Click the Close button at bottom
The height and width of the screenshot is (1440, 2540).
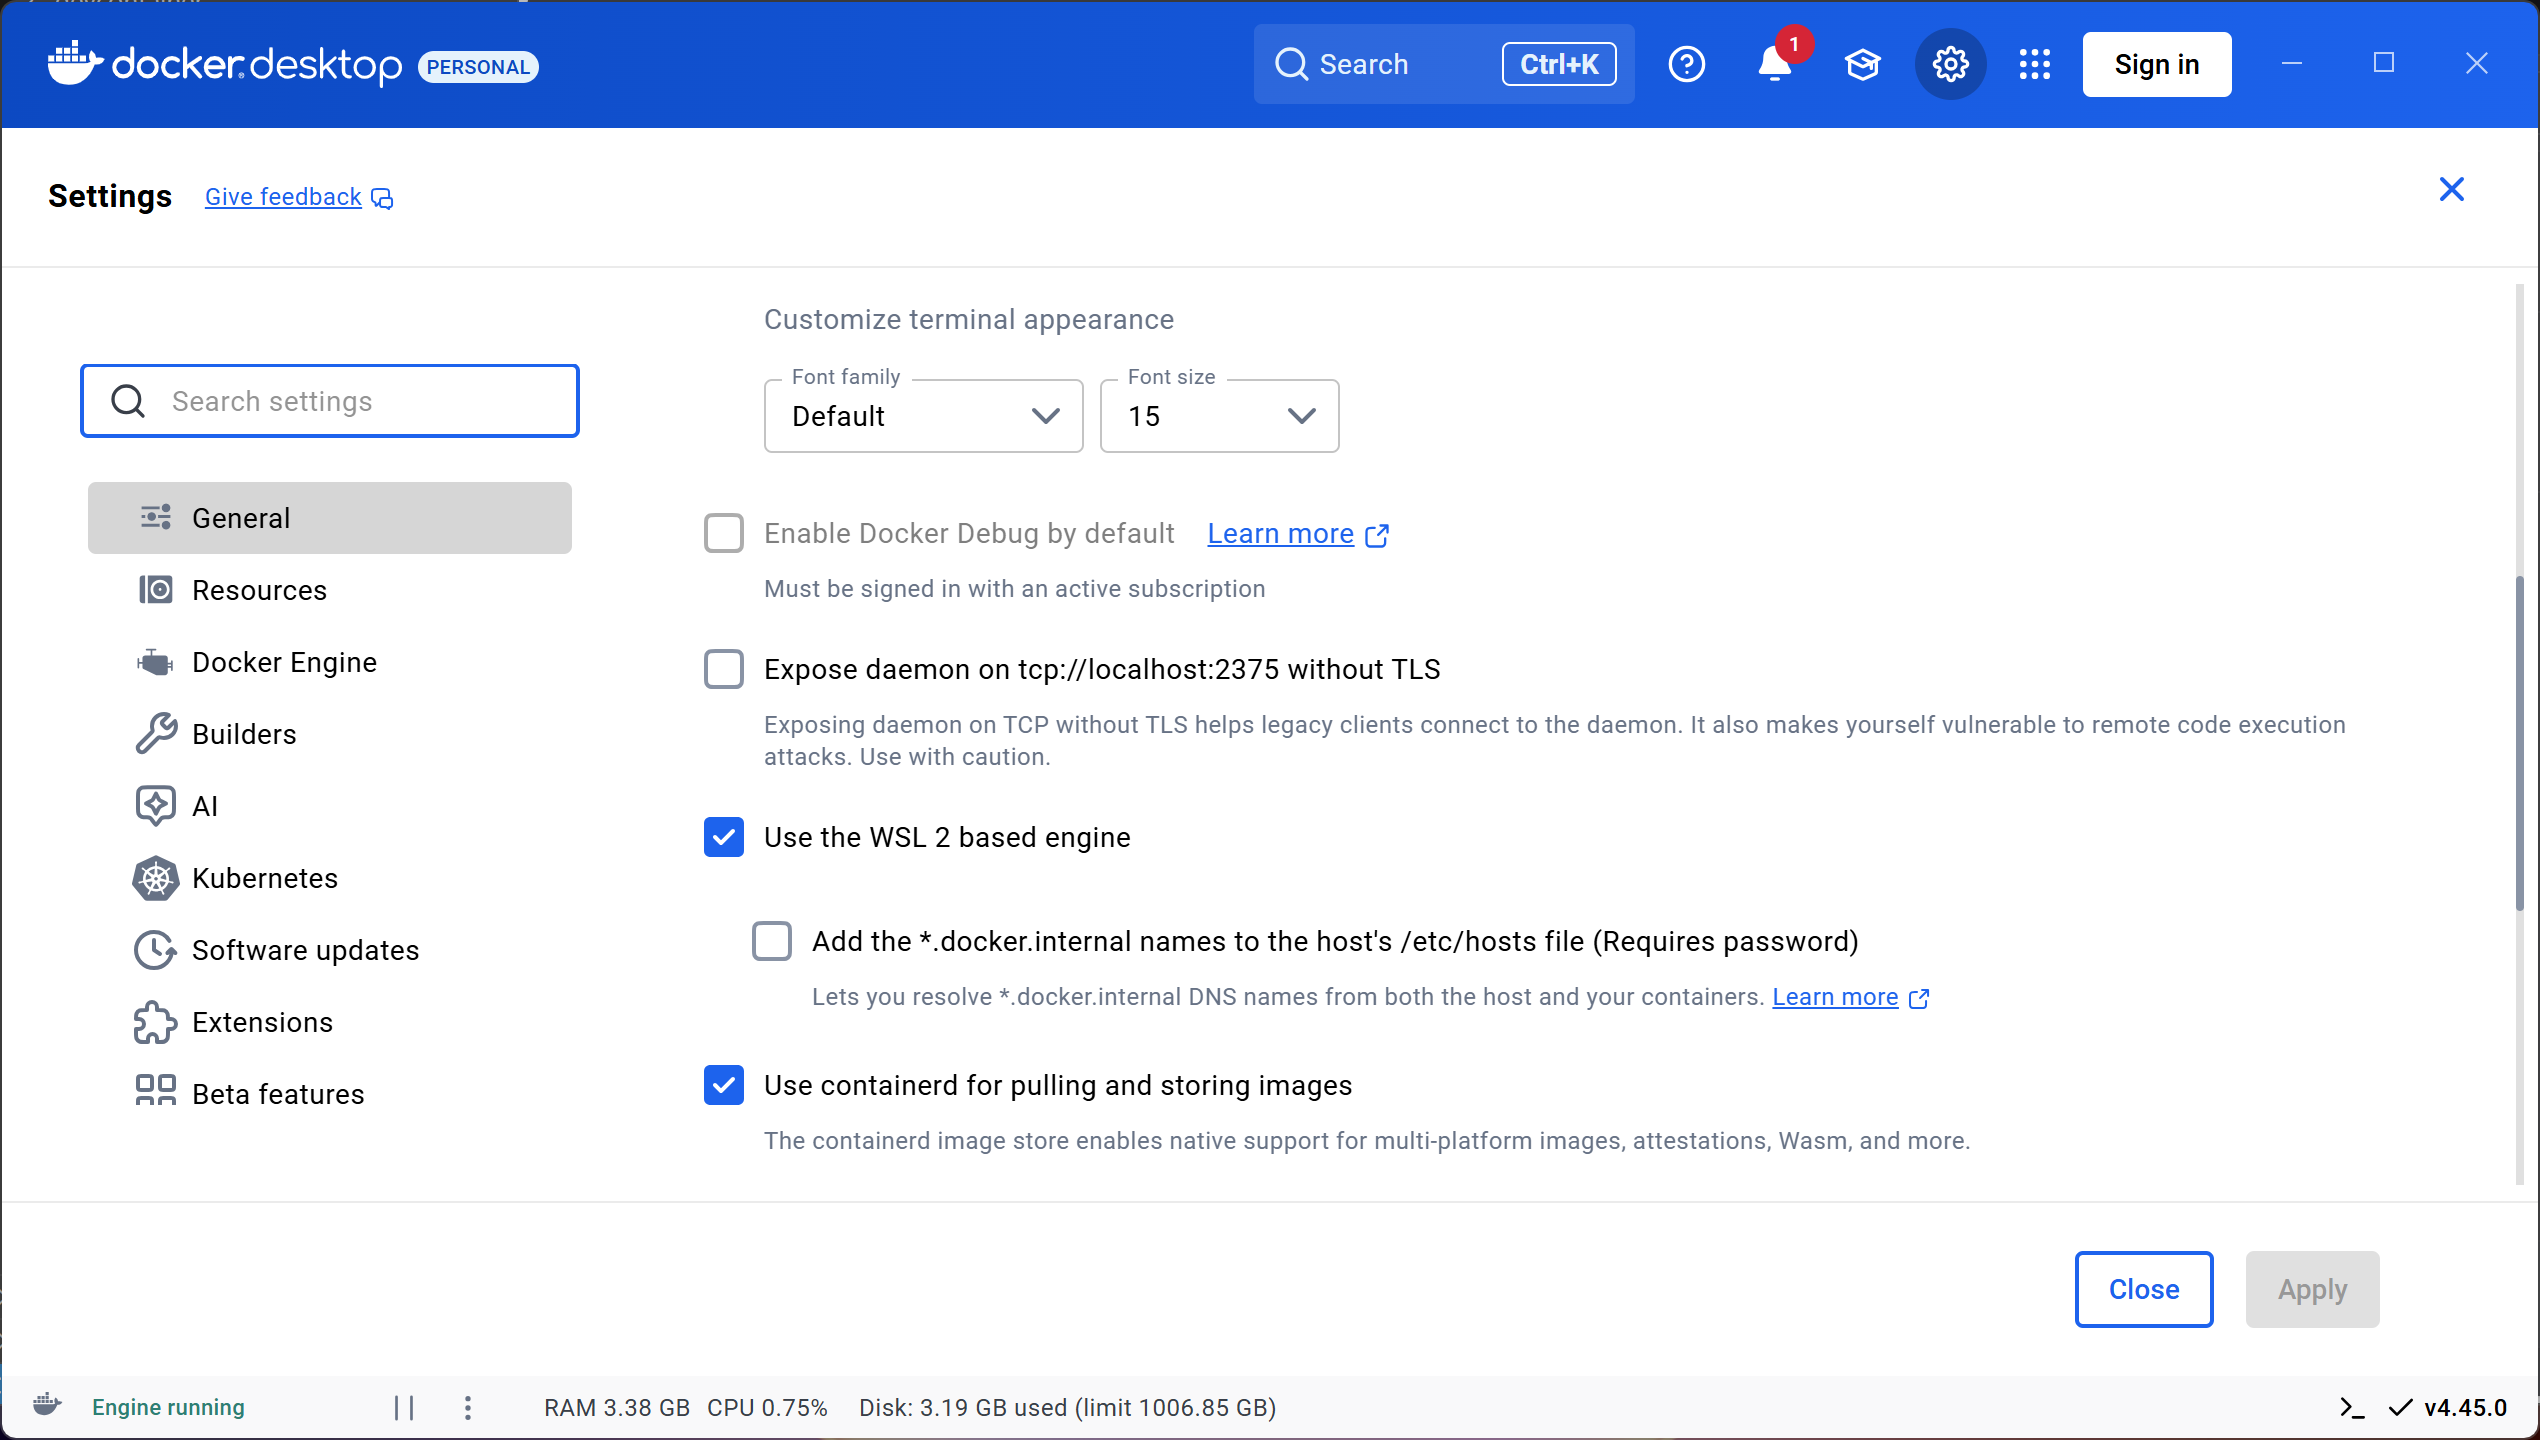2144,1289
